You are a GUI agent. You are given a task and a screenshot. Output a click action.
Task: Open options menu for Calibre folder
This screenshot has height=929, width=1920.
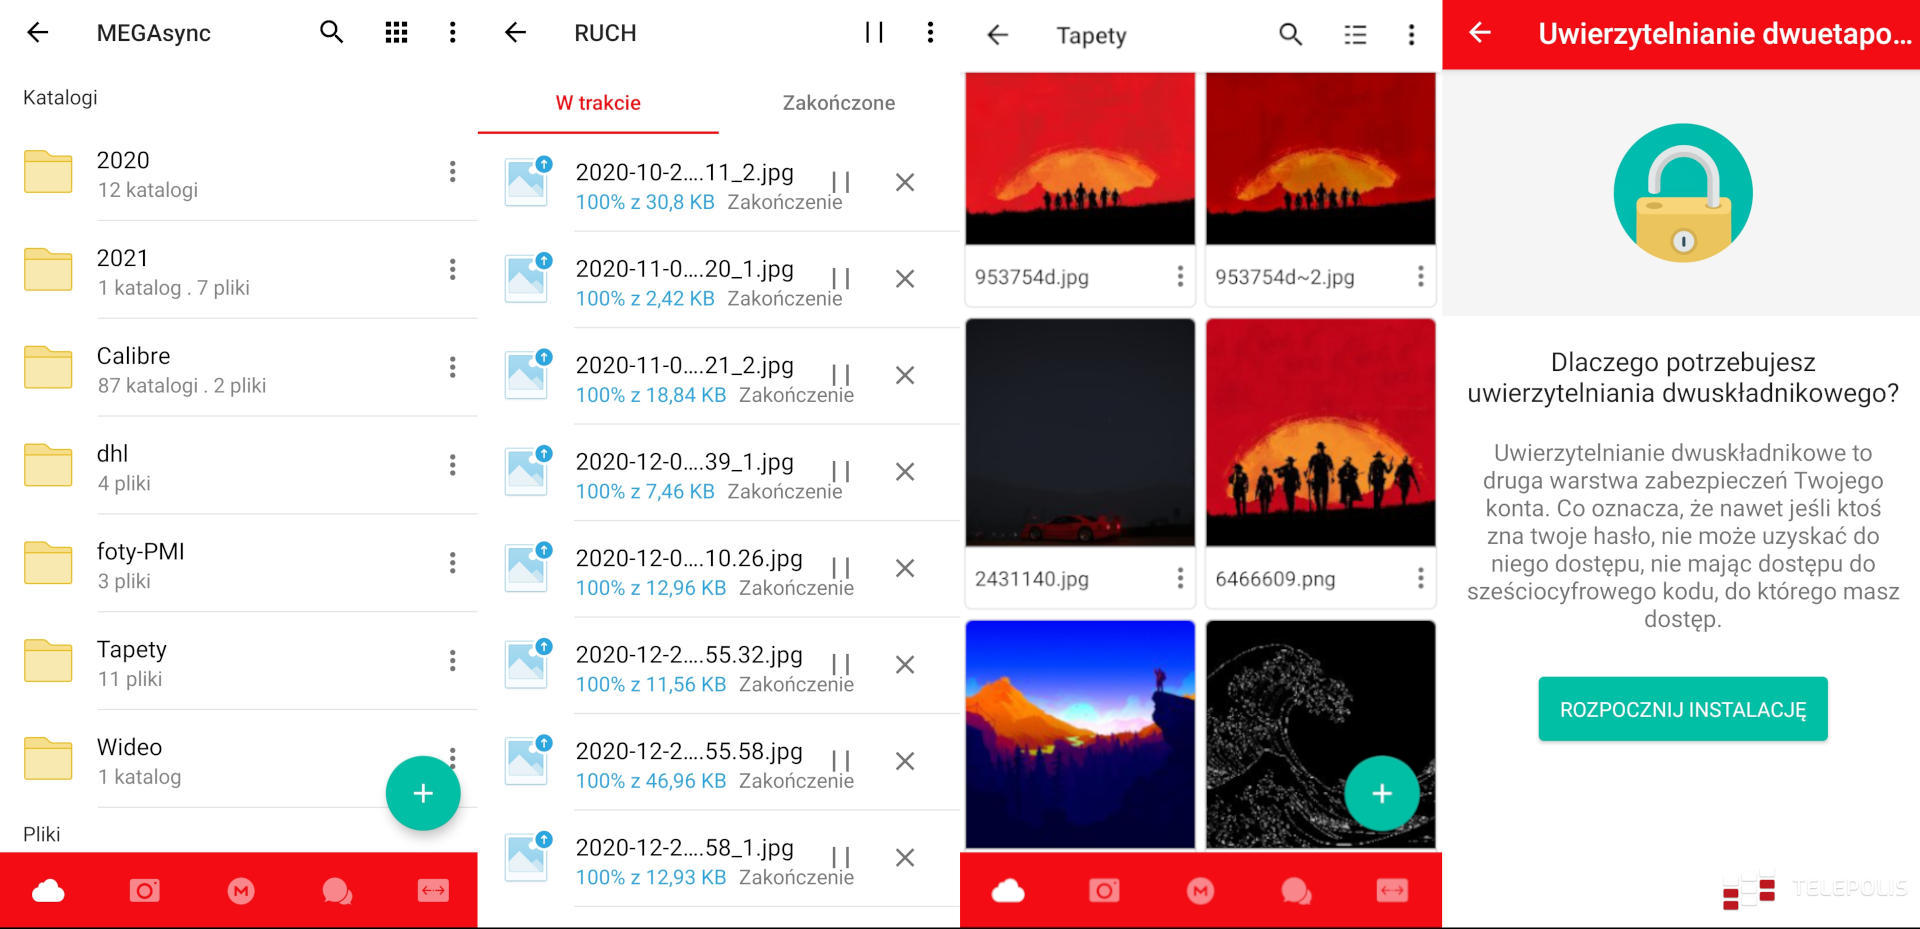tap(452, 367)
